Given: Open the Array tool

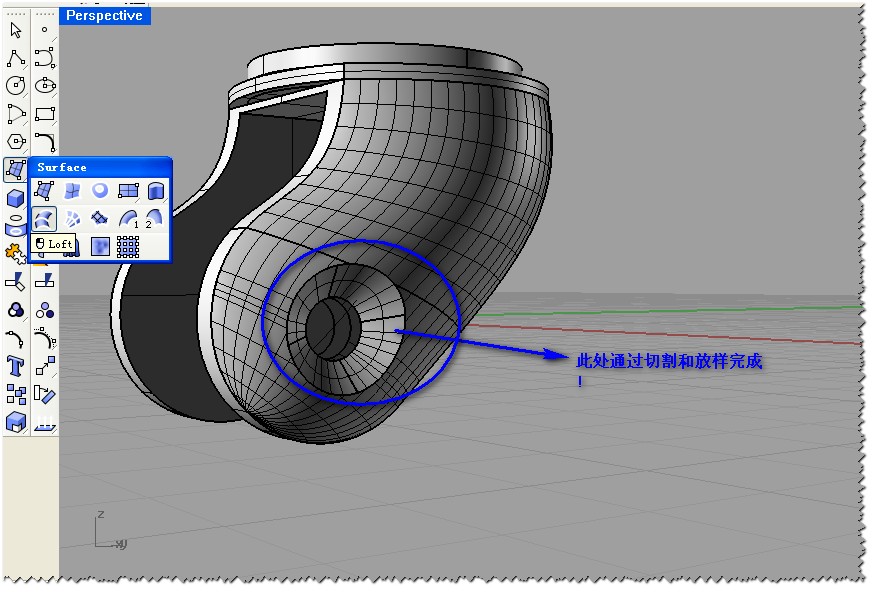Looking at the screenshot, I should pyautogui.click(x=16, y=394).
